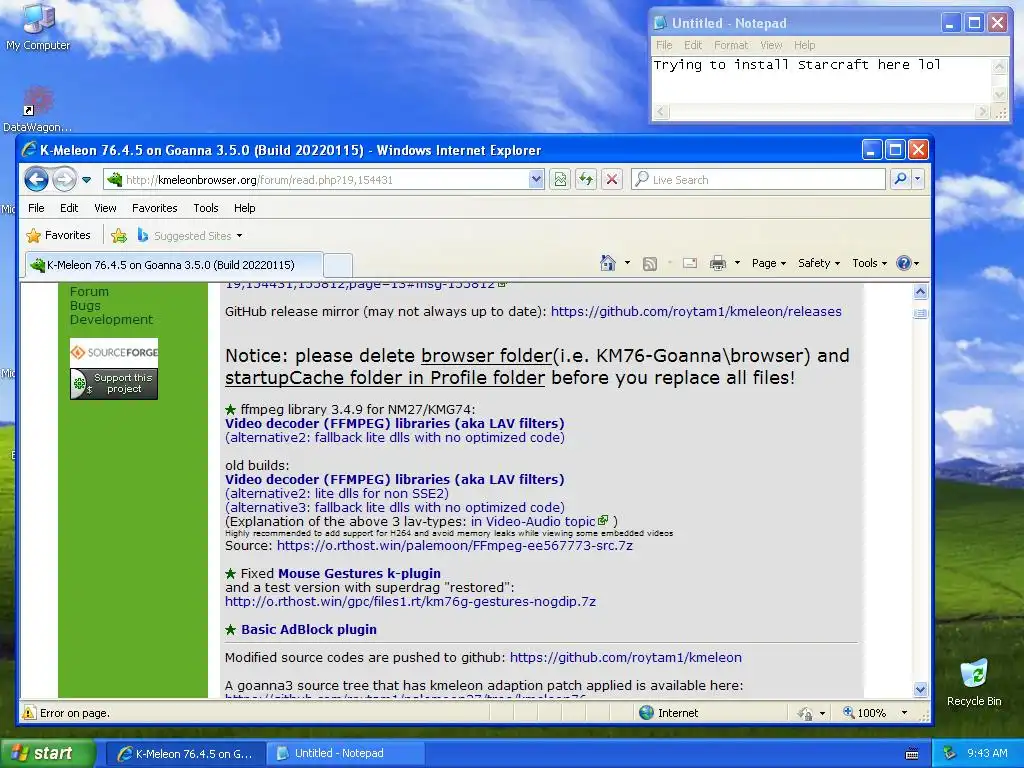
Task: Click the Protected Mode status bar icon
Action: point(805,713)
